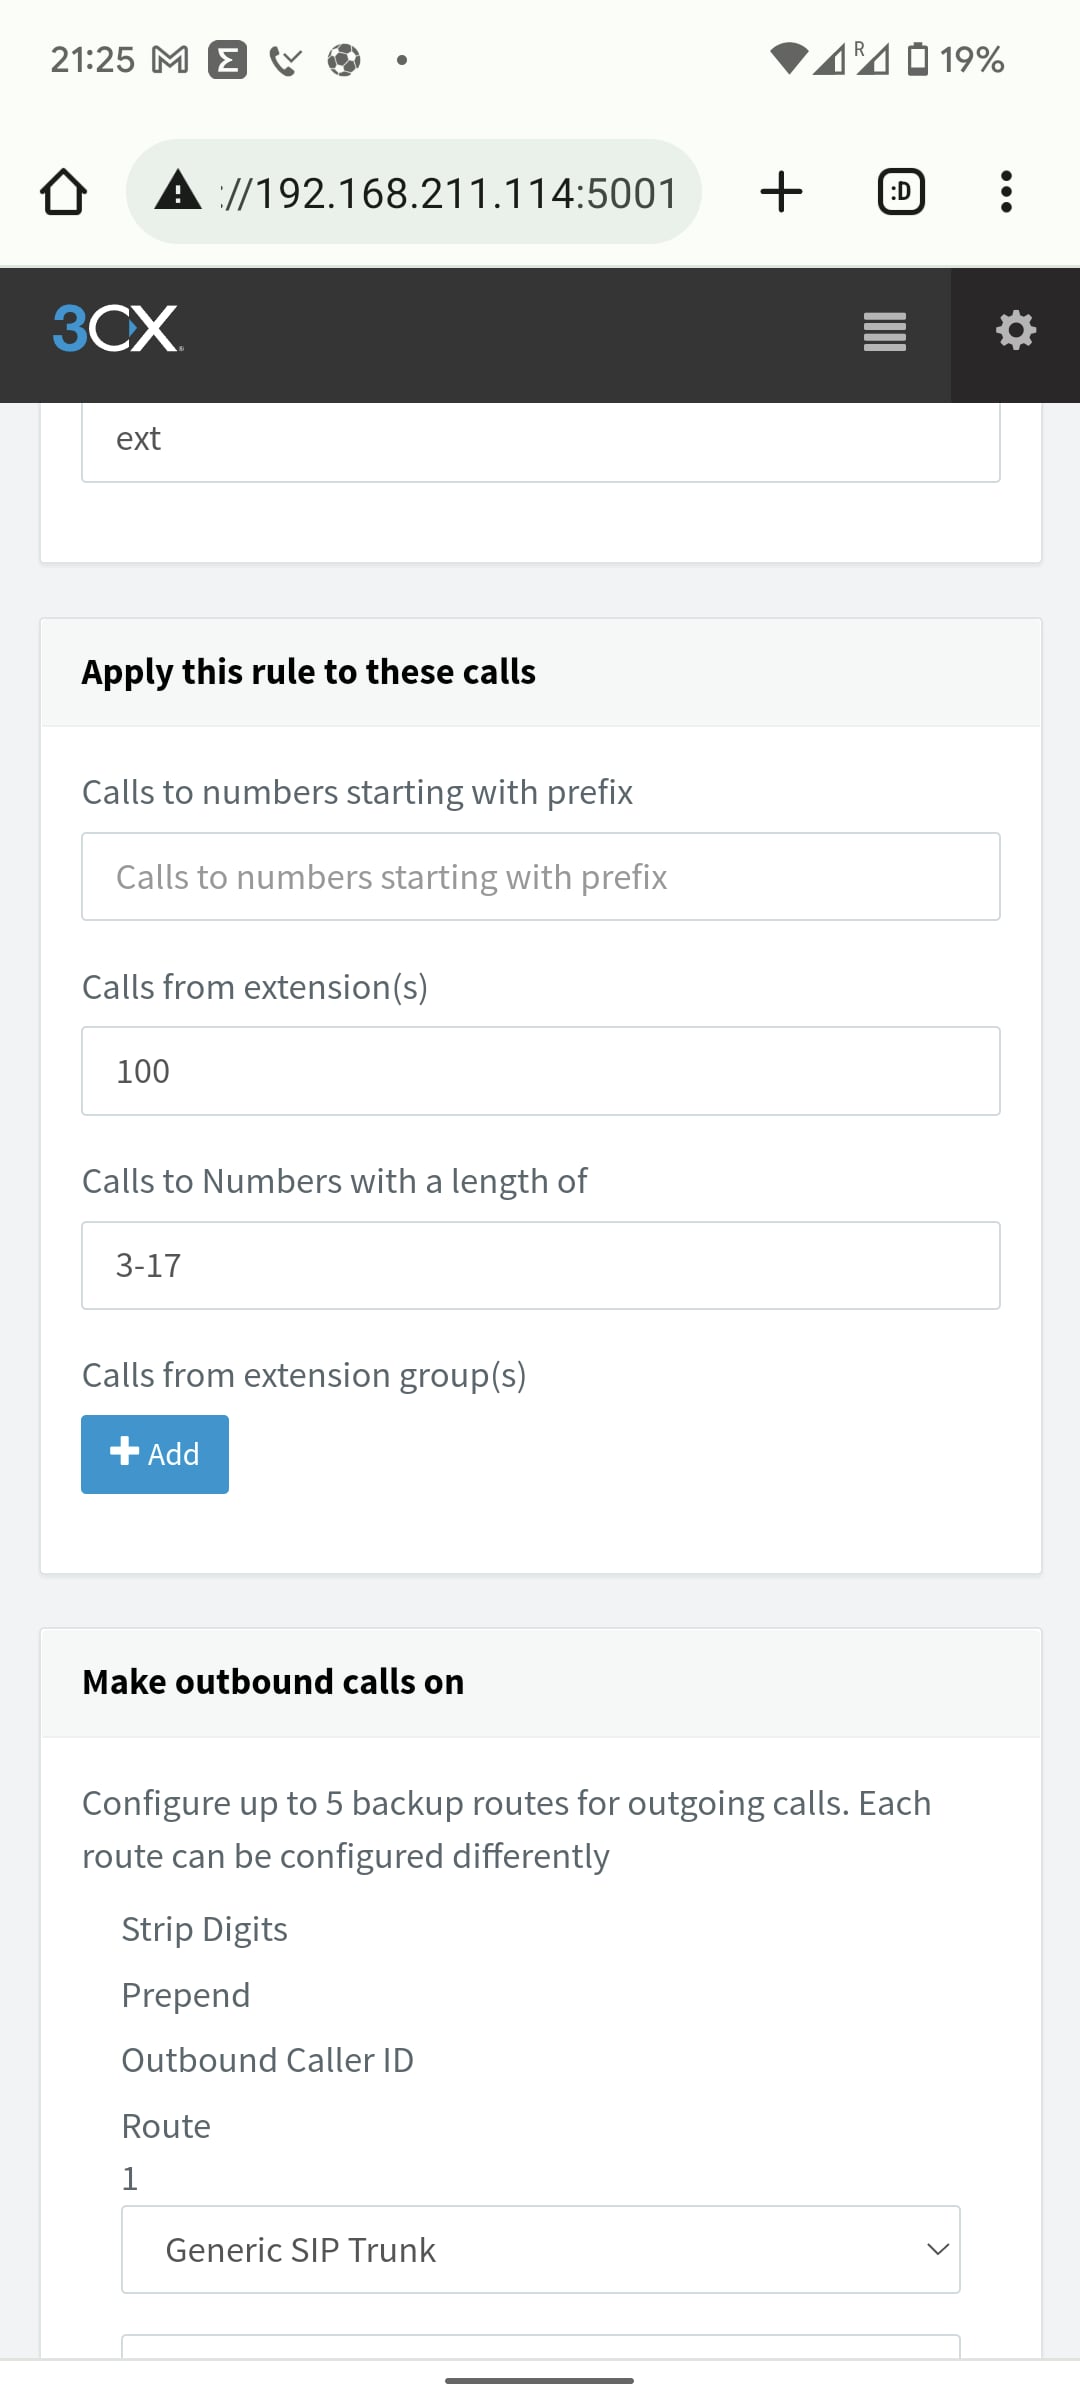Open the tab switcher icon
The image size is (1080, 2400).
(x=901, y=192)
